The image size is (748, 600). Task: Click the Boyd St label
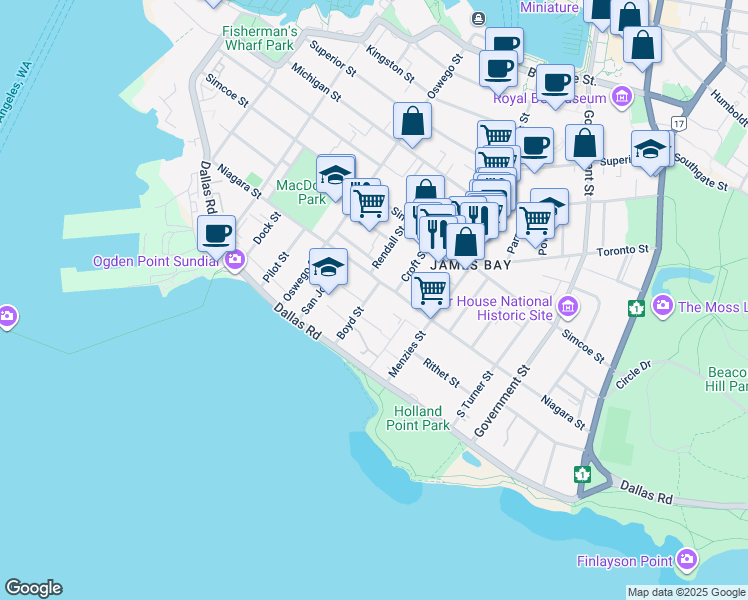[350, 323]
